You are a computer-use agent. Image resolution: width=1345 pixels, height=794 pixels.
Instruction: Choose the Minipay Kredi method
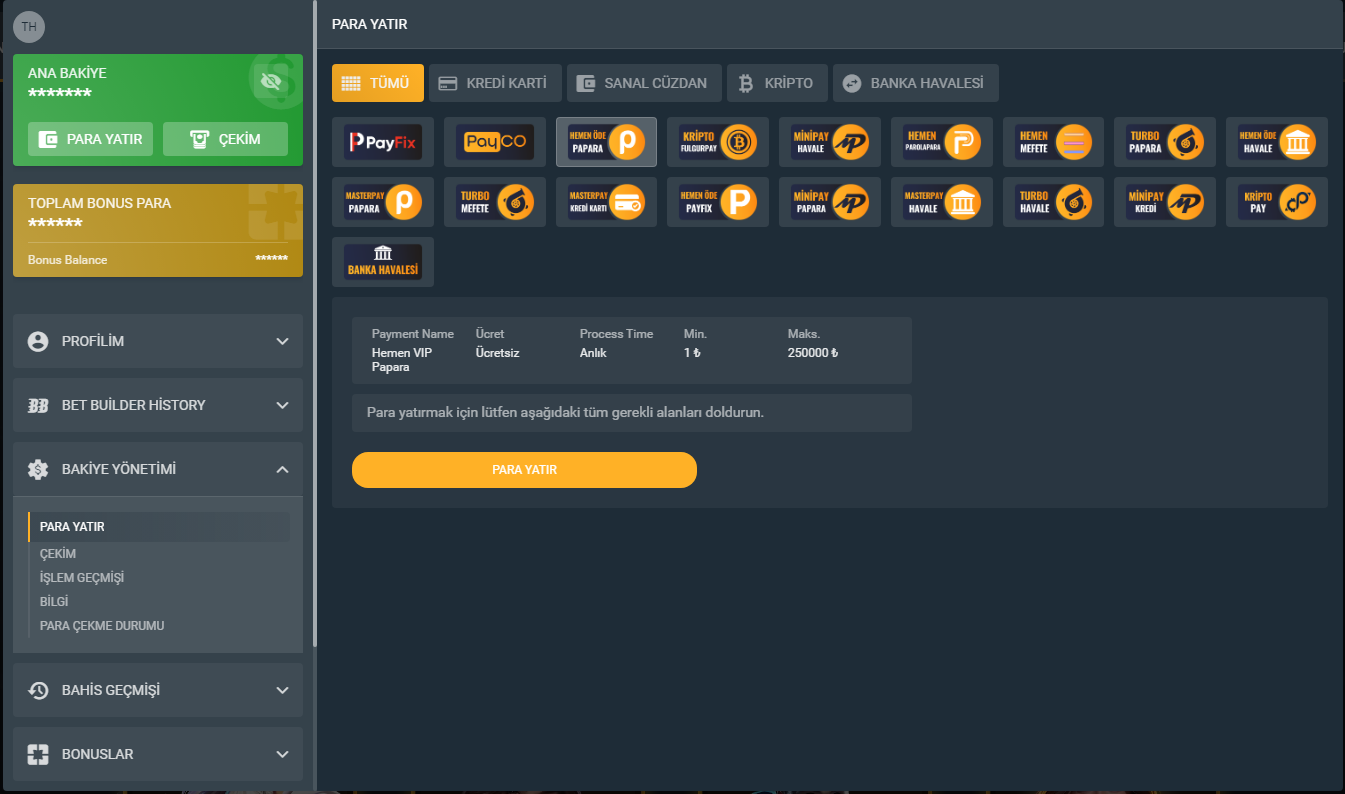pos(1165,202)
